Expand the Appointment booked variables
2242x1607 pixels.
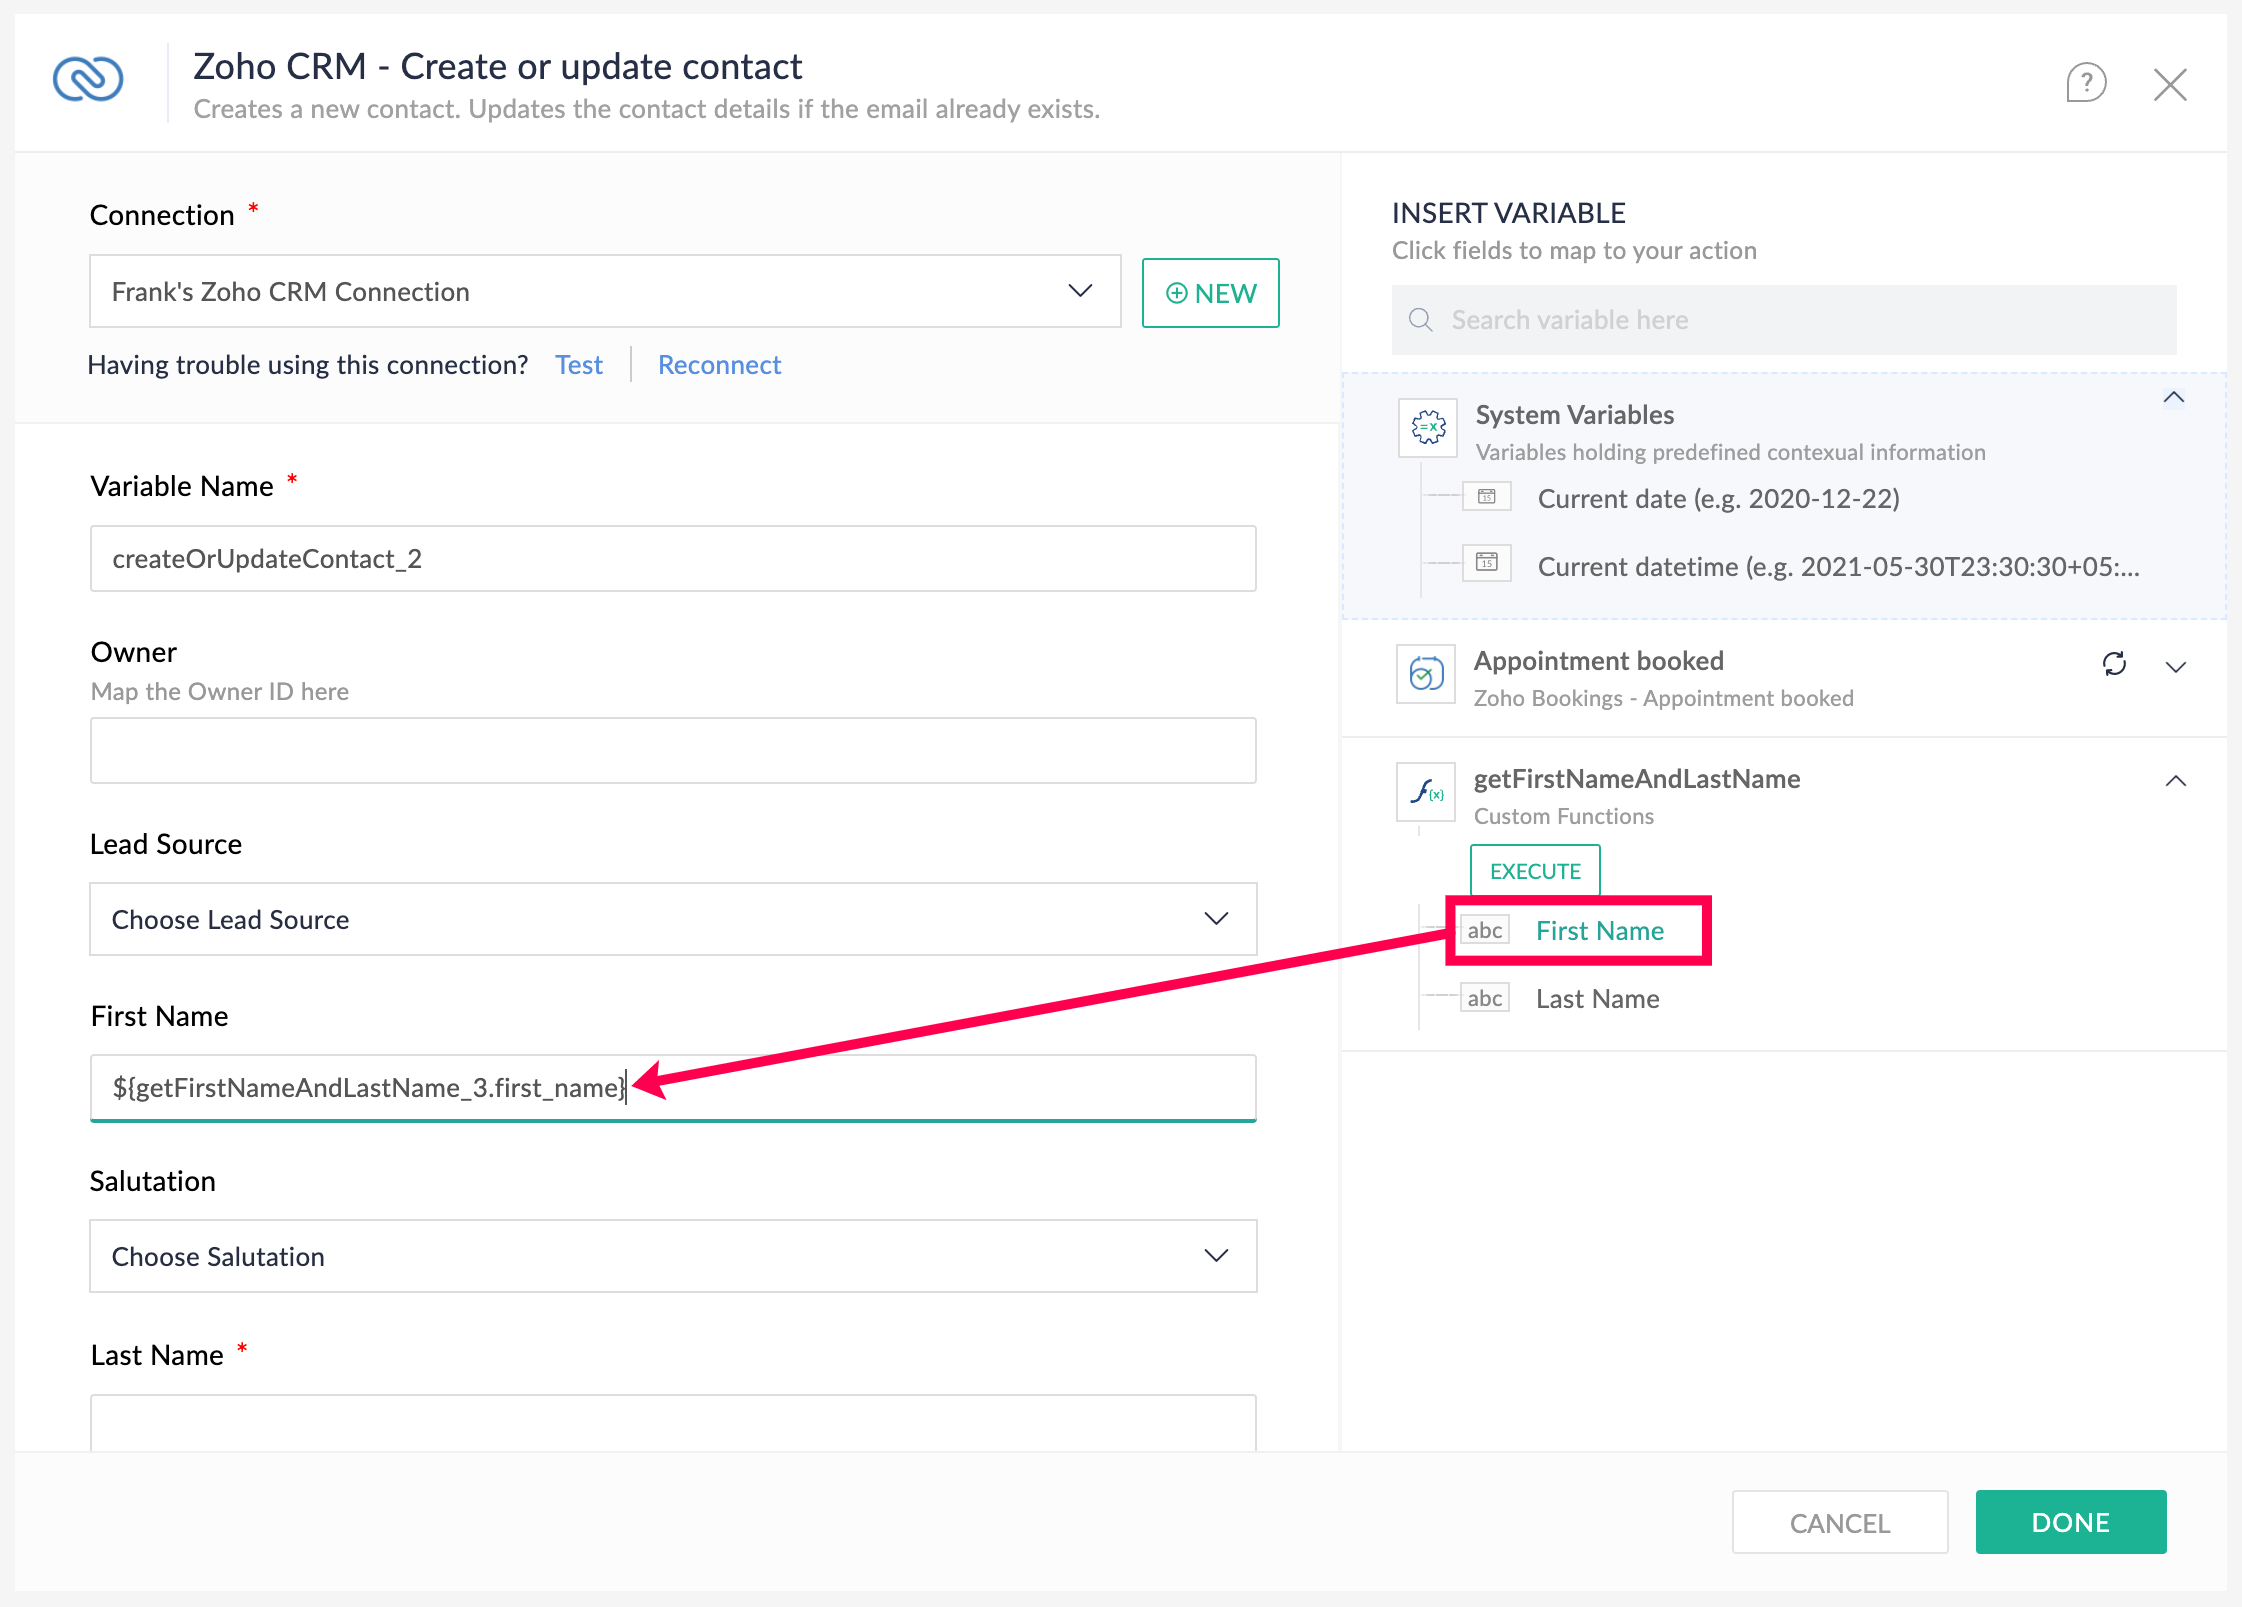pos(2176,667)
